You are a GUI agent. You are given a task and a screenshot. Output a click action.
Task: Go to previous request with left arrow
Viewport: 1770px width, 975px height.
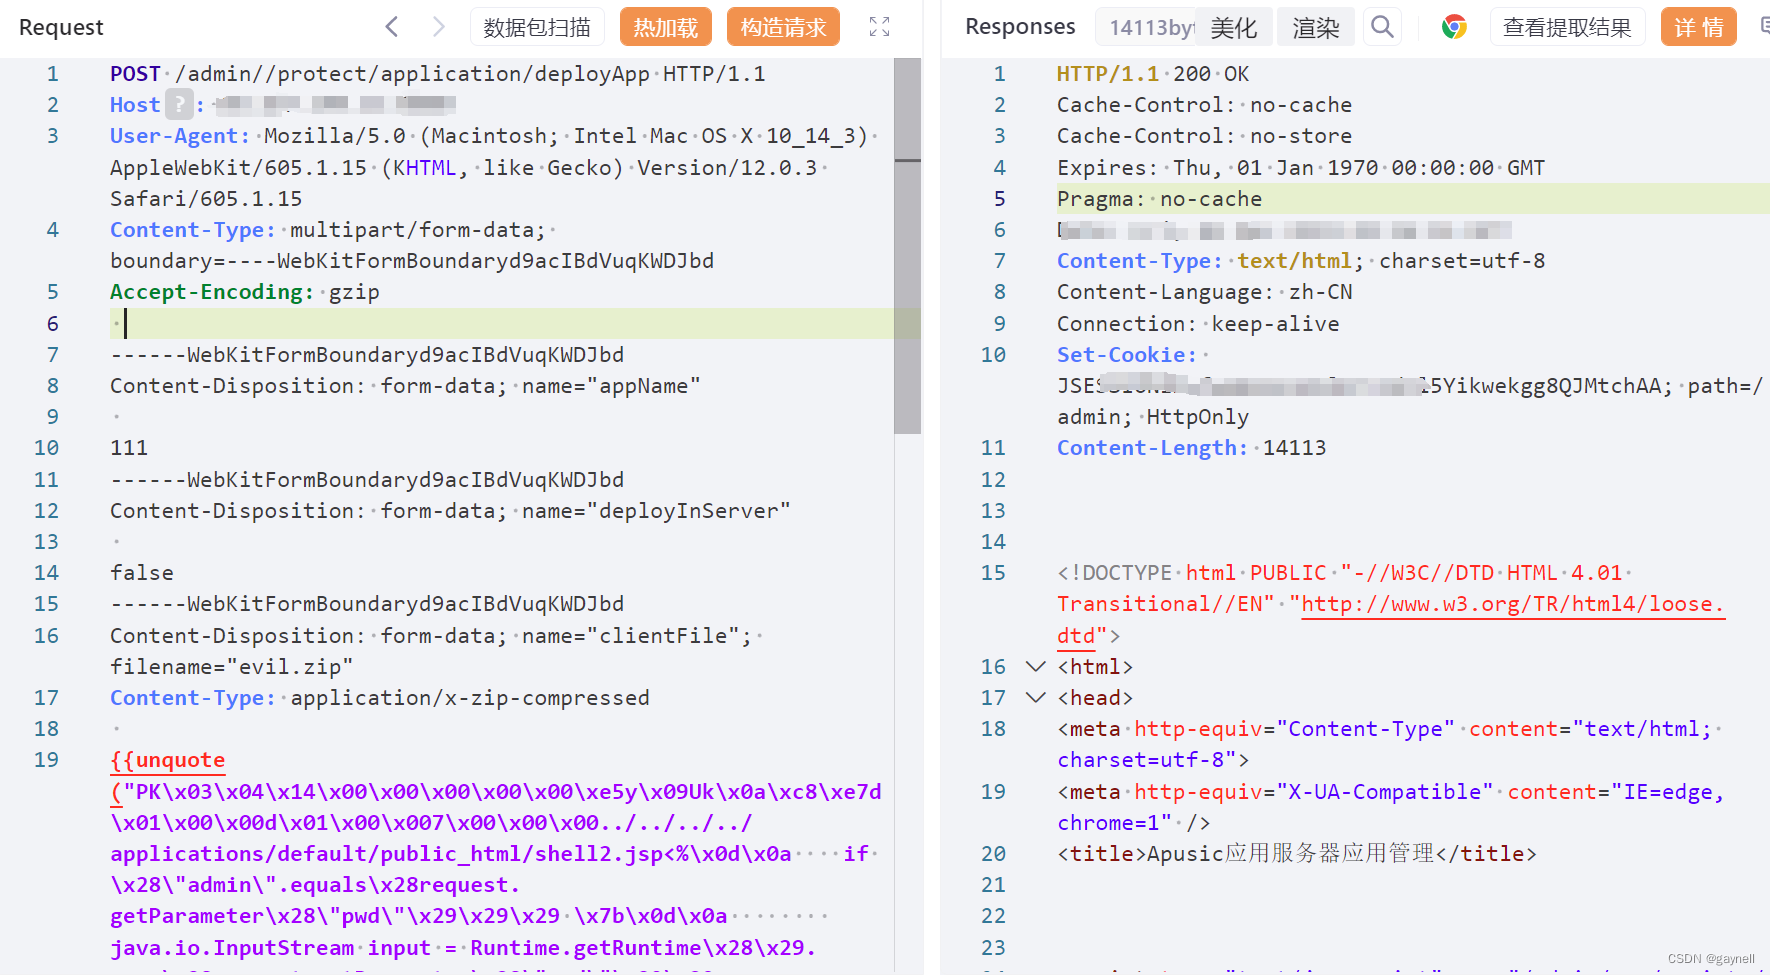(x=392, y=27)
